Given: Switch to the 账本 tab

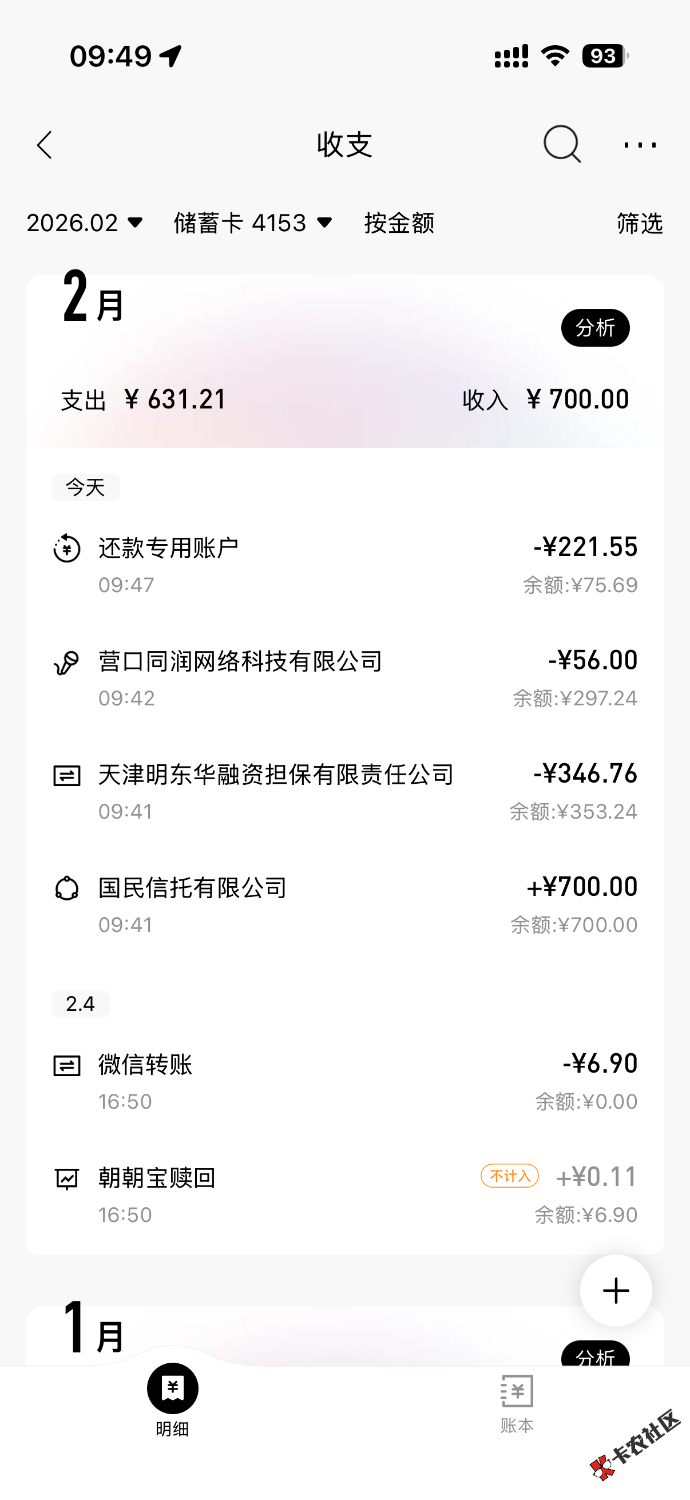Looking at the screenshot, I should pos(517,1402).
